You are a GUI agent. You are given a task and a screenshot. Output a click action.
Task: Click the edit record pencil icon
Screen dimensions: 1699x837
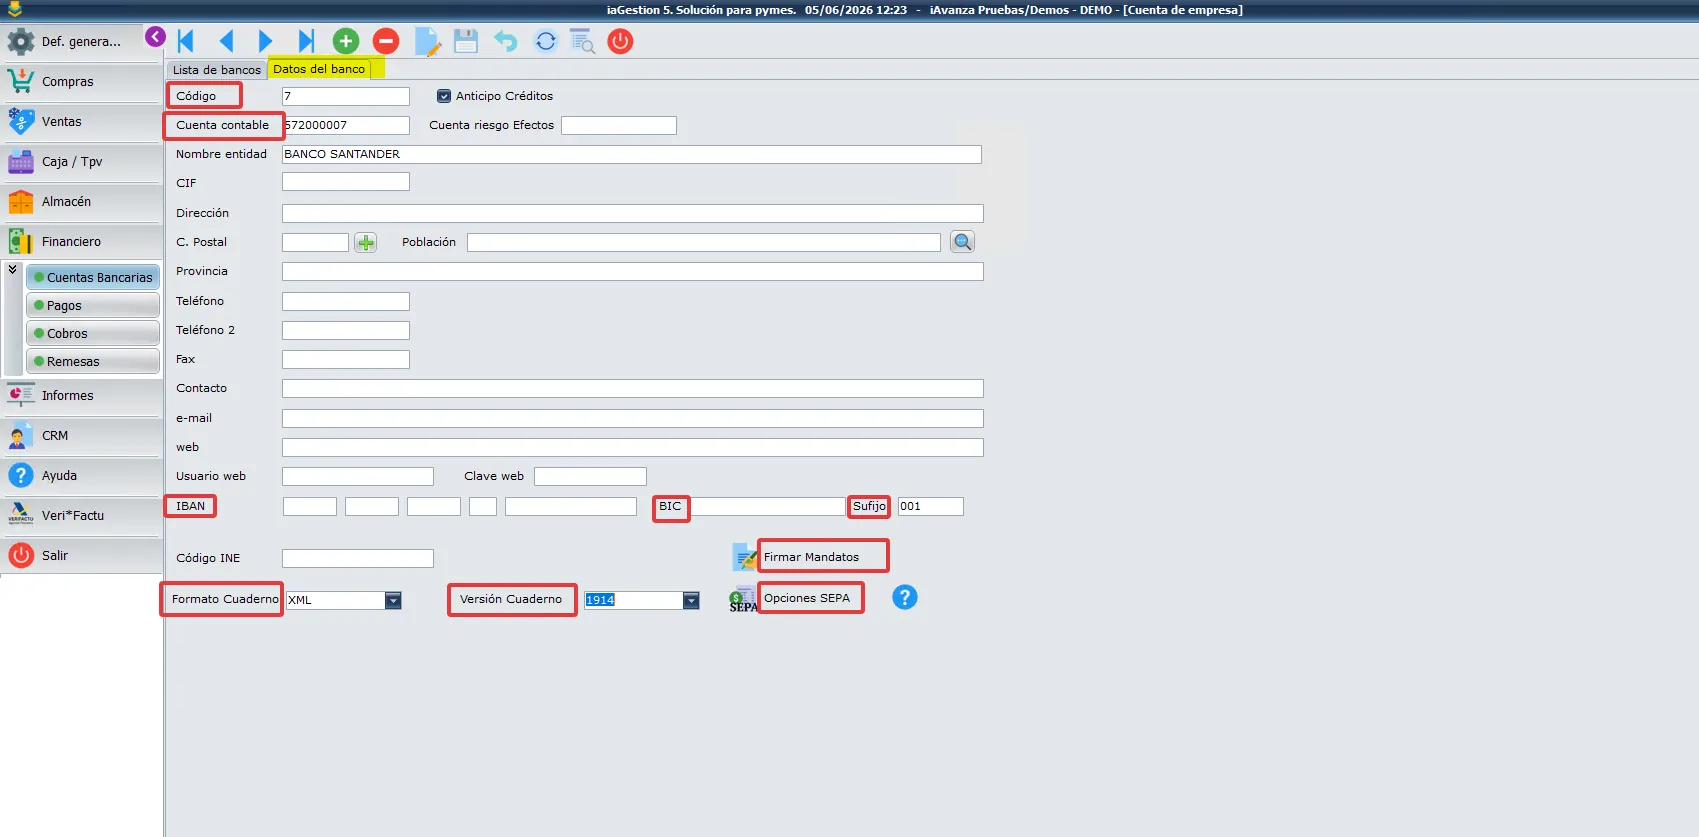(428, 42)
